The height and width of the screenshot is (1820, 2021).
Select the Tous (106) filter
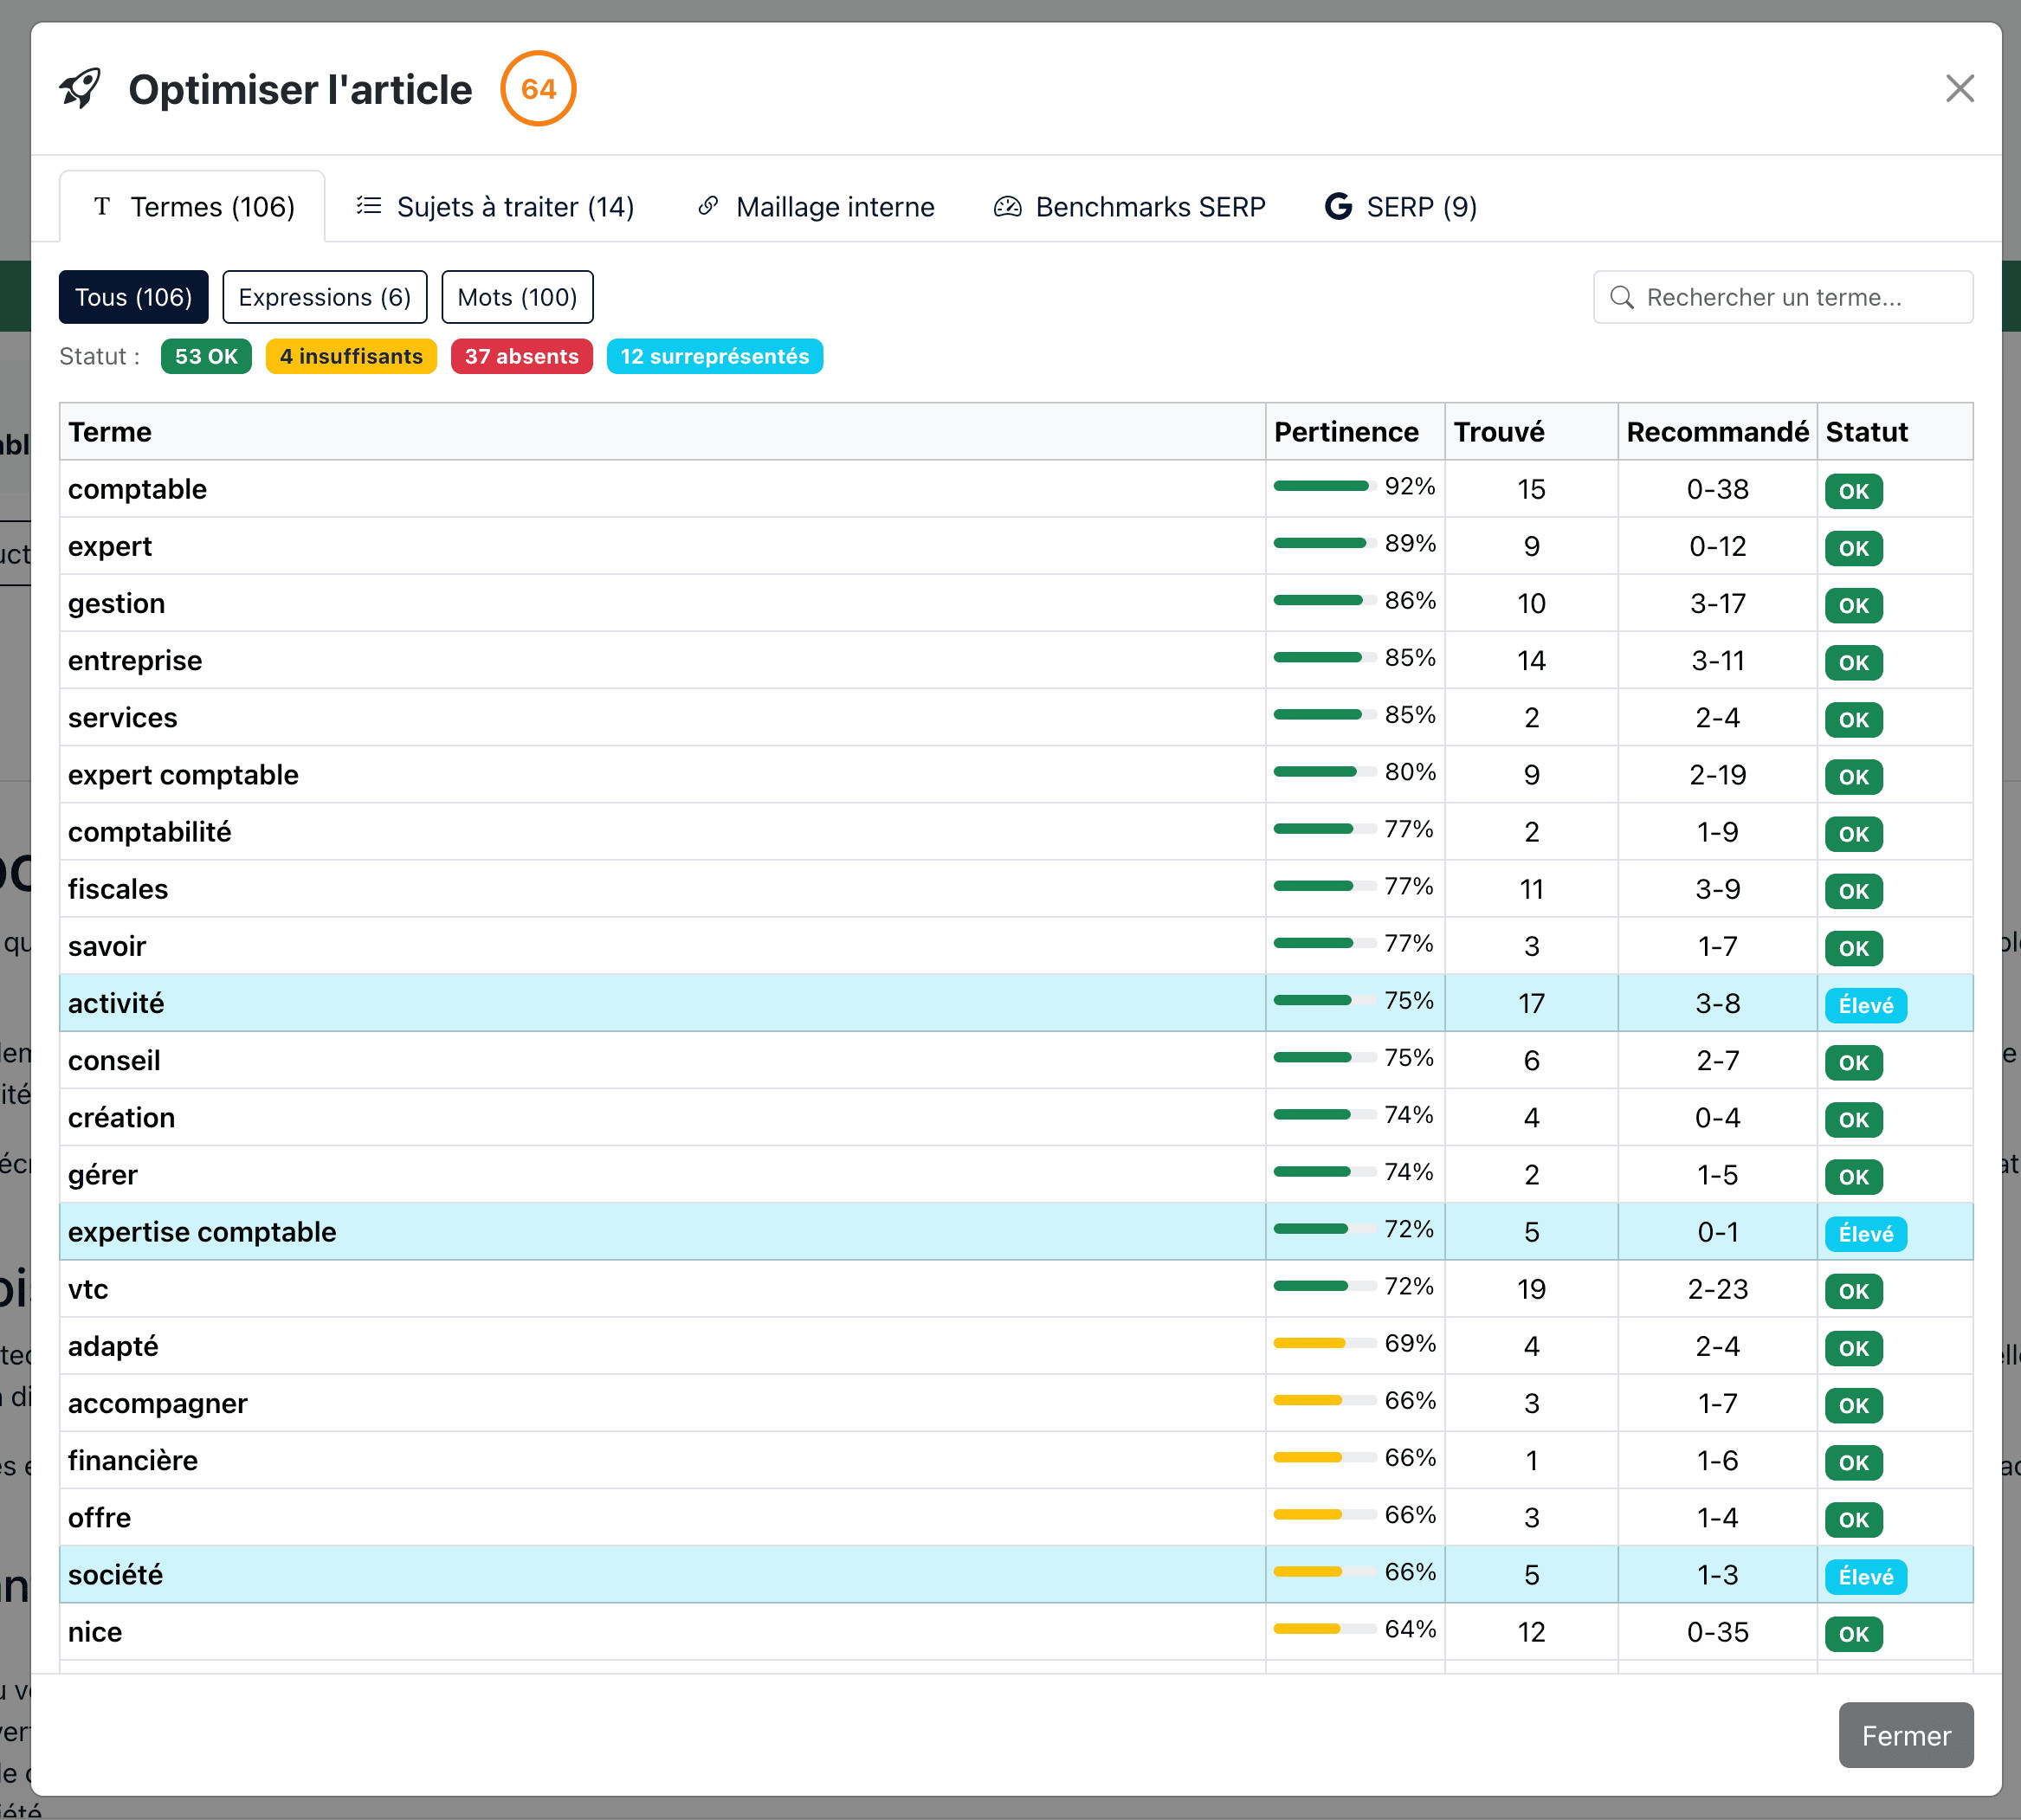coord(133,297)
